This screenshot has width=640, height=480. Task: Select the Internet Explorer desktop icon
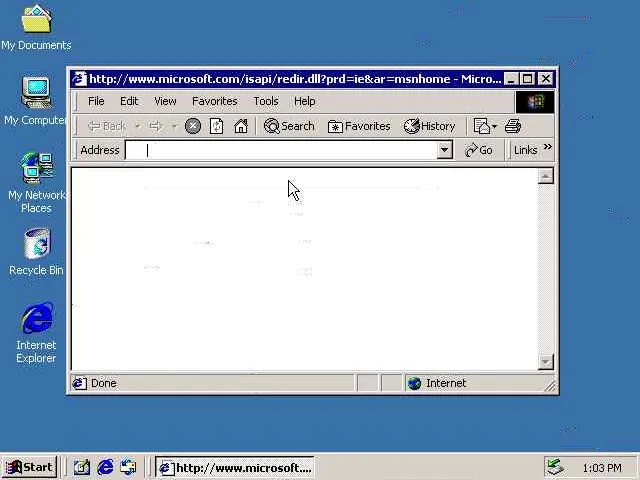click(36, 333)
